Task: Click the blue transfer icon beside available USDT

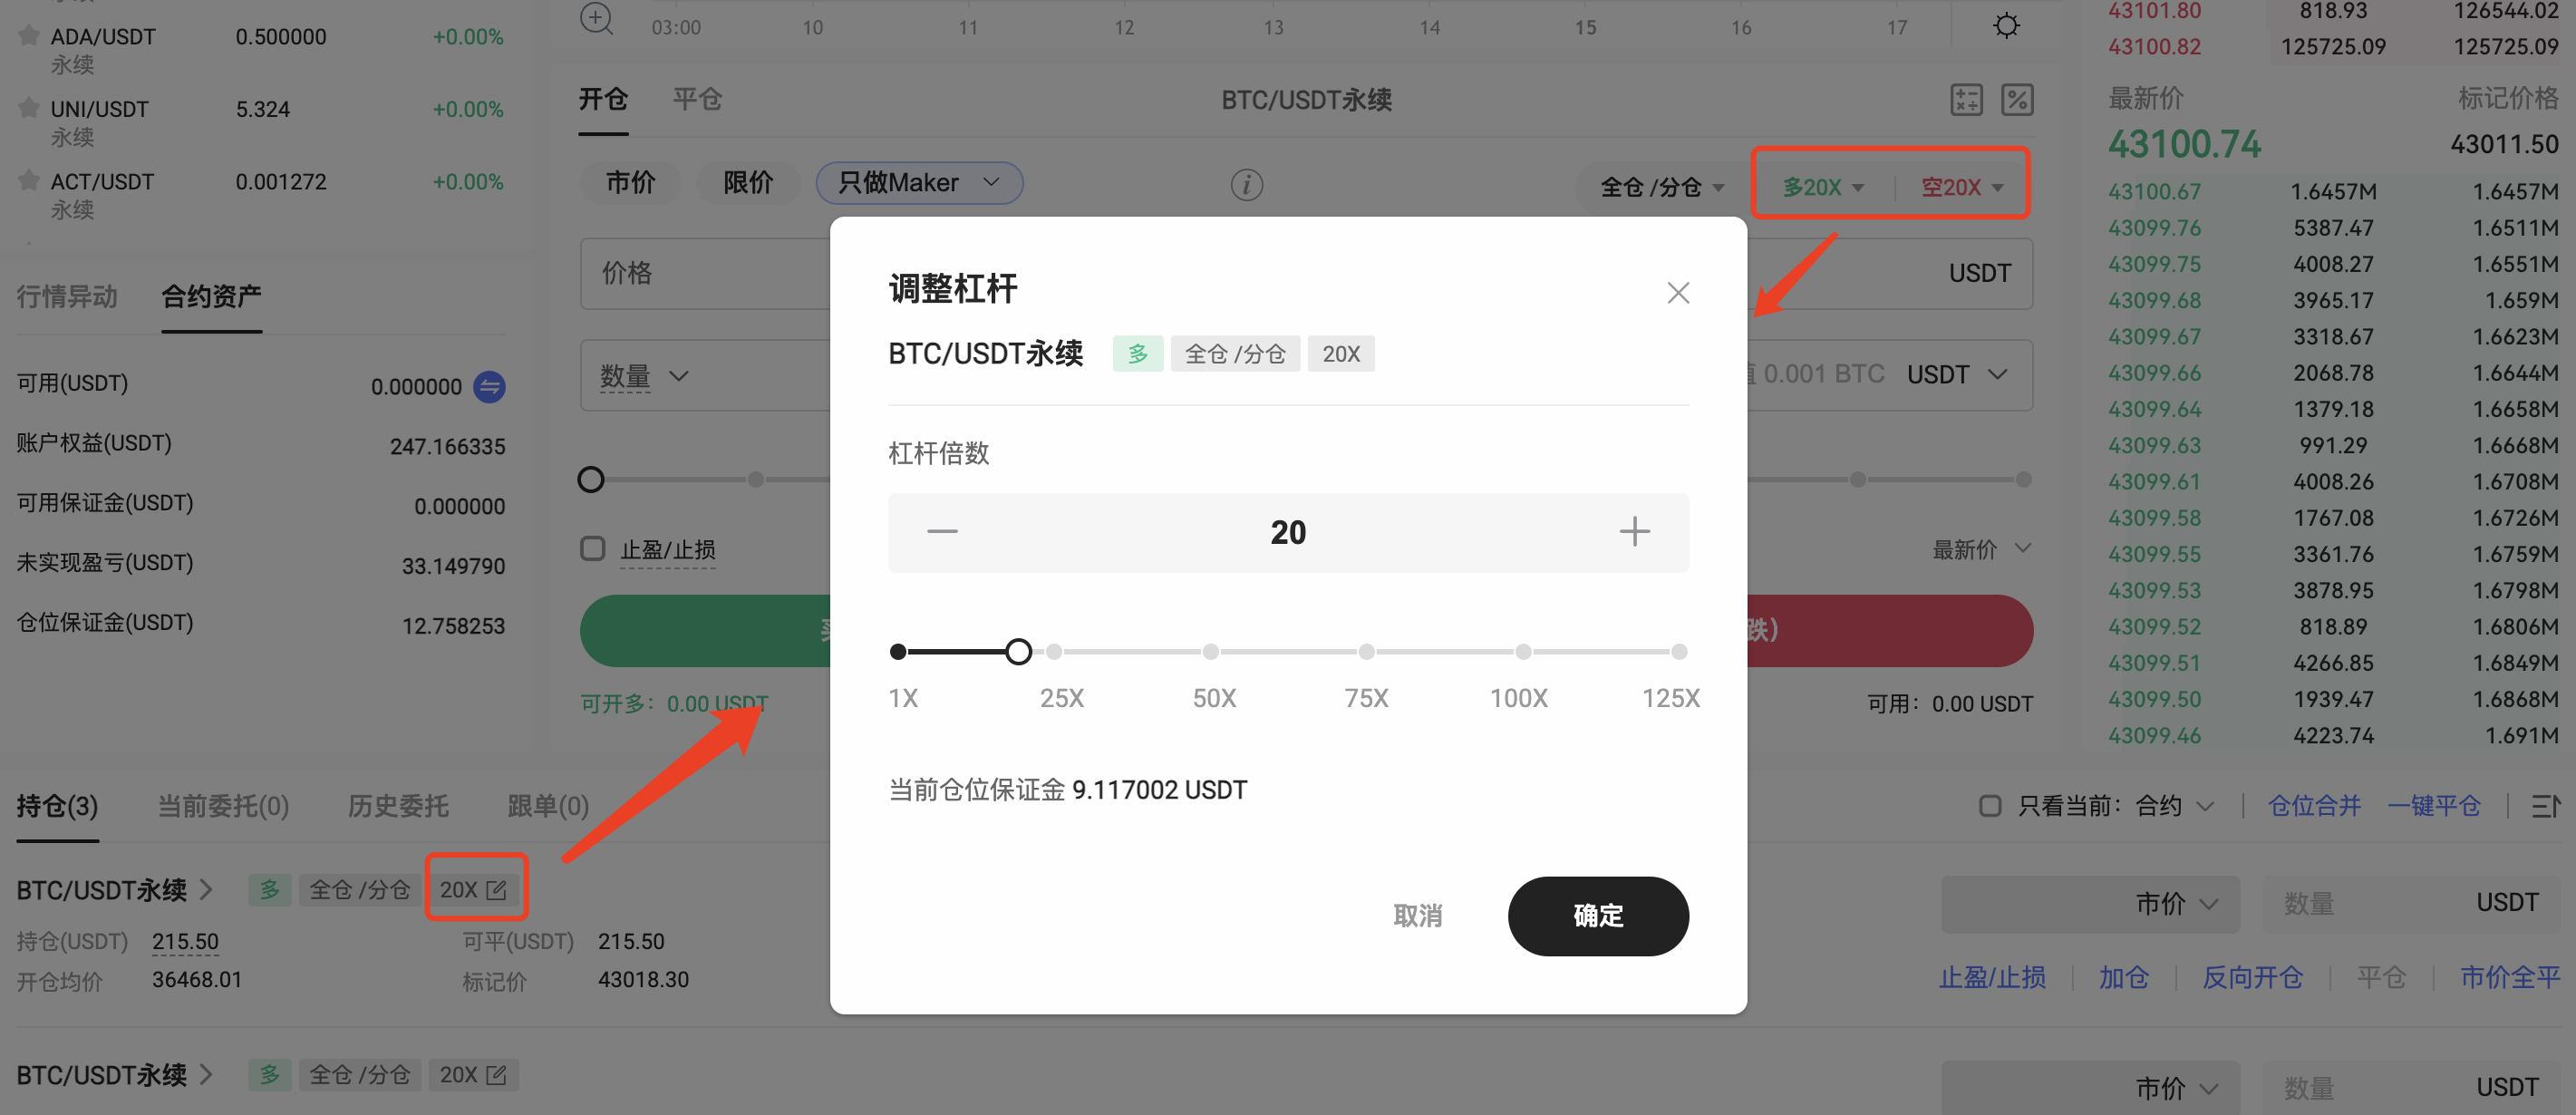Action: tap(489, 387)
